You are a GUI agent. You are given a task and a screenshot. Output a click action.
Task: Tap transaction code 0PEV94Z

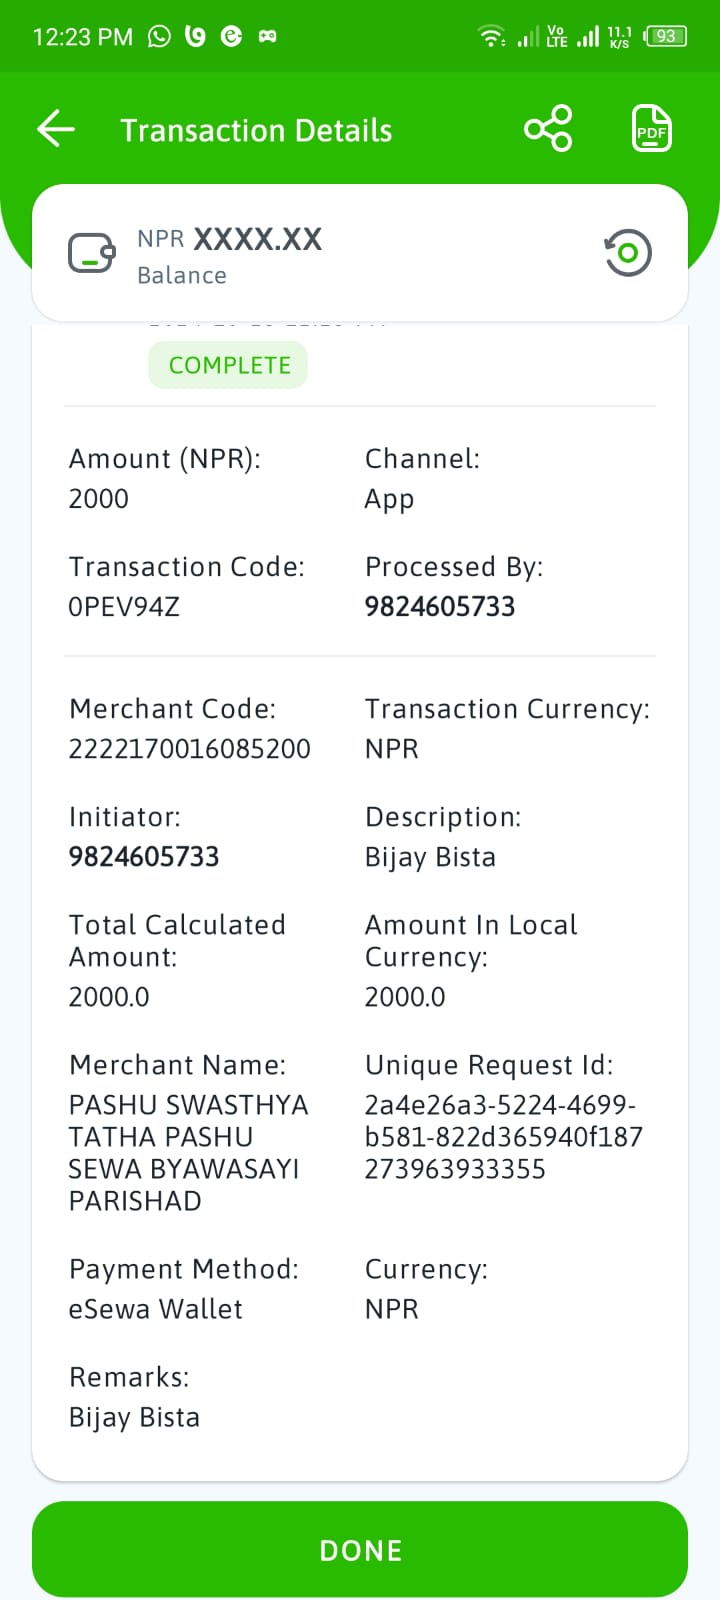click(x=124, y=607)
